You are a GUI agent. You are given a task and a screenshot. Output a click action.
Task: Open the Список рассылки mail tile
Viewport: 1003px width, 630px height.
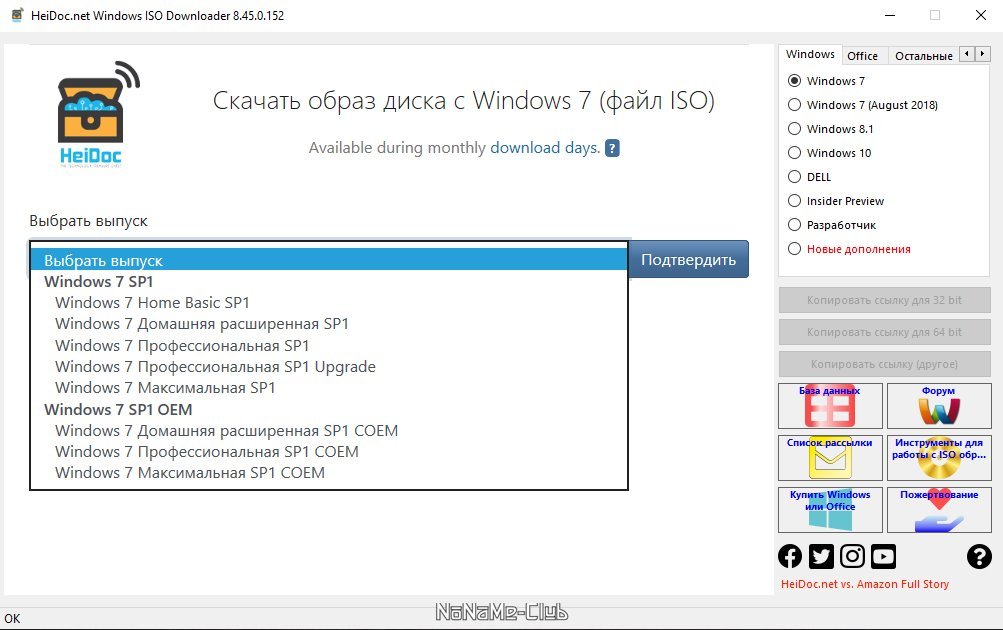(830, 458)
